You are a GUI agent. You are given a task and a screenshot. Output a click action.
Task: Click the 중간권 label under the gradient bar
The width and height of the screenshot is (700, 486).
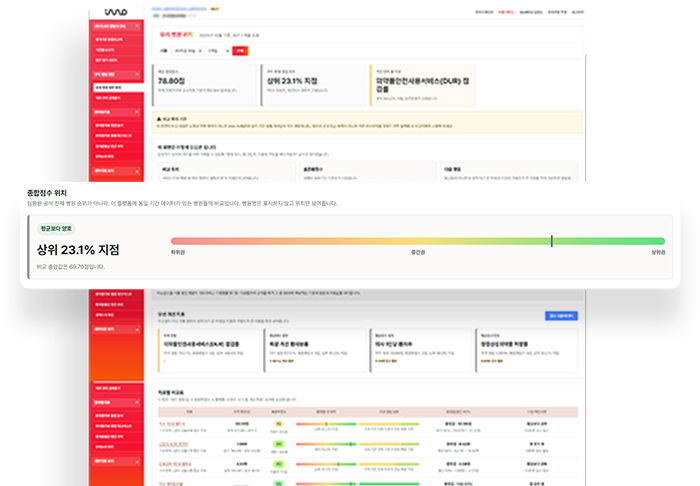418,252
